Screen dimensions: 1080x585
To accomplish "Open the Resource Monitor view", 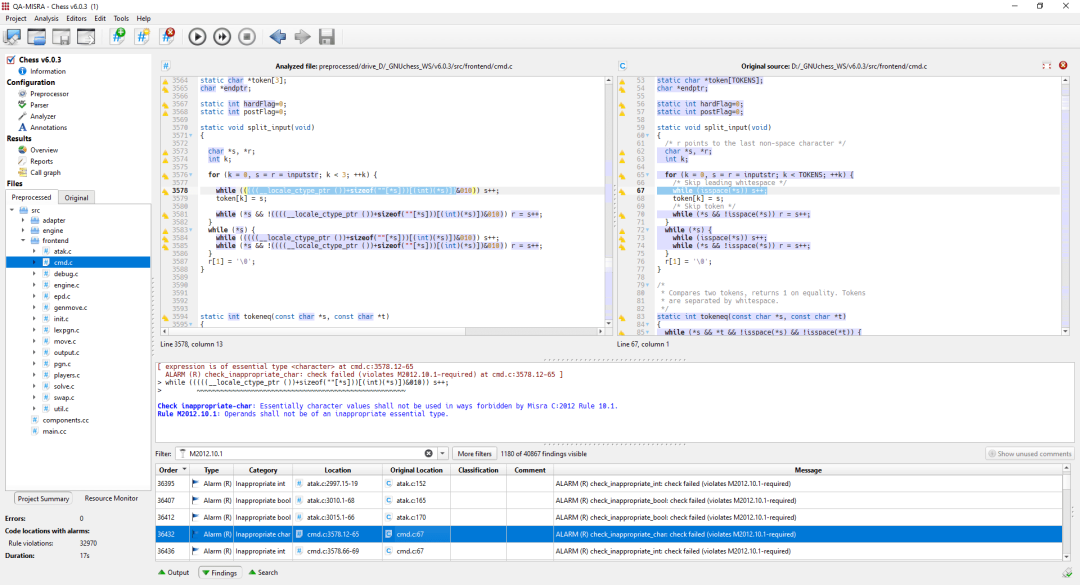I will click(x=111, y=498).
